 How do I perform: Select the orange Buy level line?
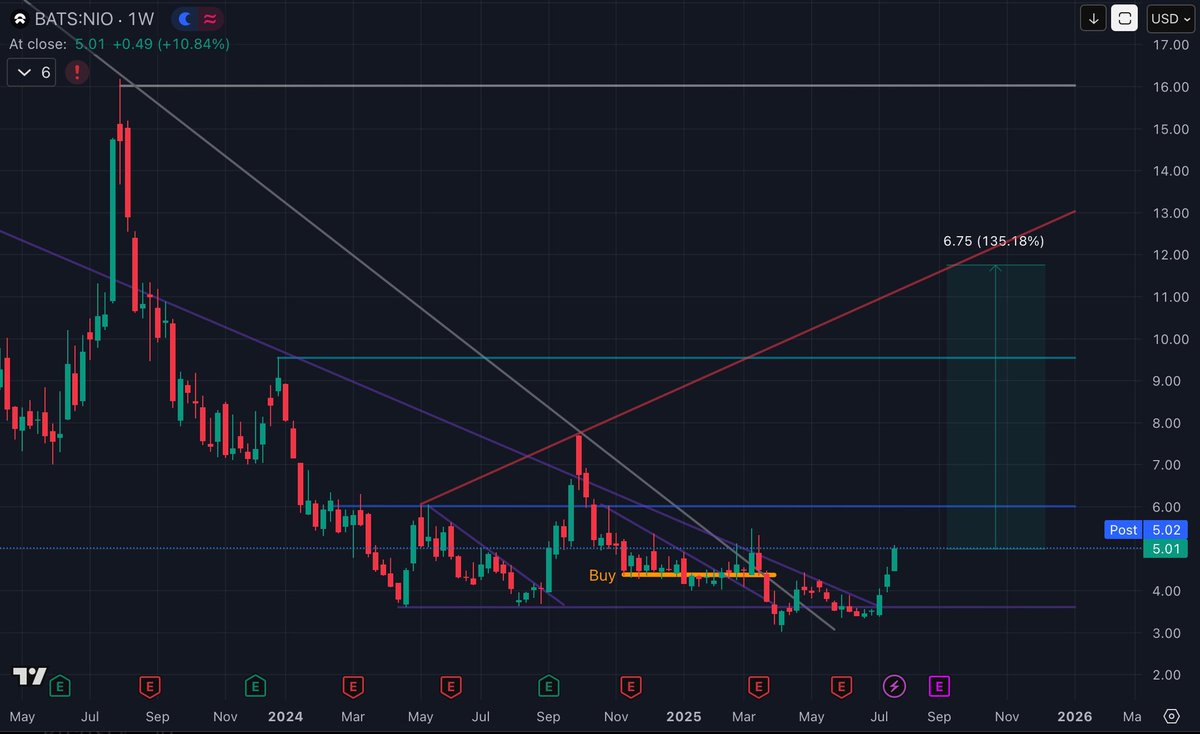pos(699,575)
